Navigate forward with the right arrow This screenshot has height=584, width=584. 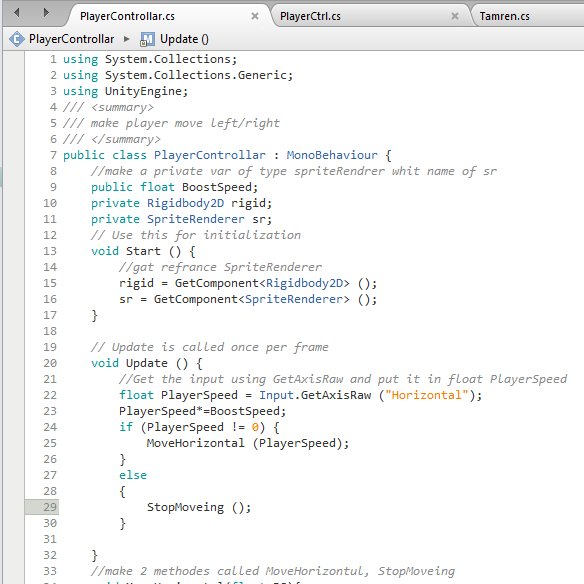click(x=46, y=13)
